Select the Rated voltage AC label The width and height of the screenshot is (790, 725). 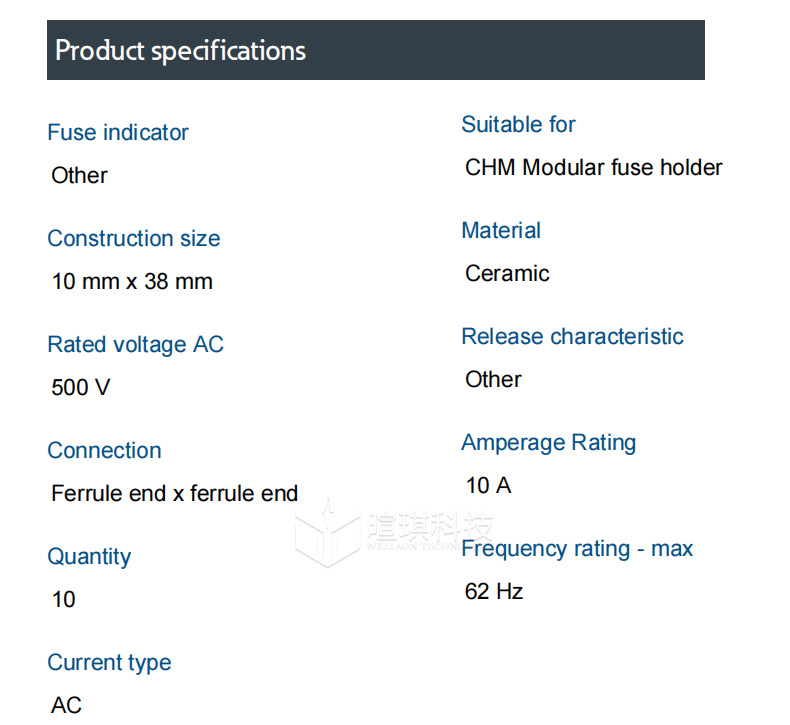point(135,344)
